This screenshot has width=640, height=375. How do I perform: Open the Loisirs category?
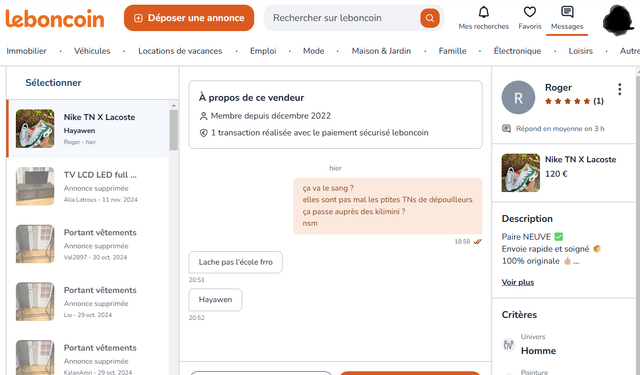click(x=580, y=51)
